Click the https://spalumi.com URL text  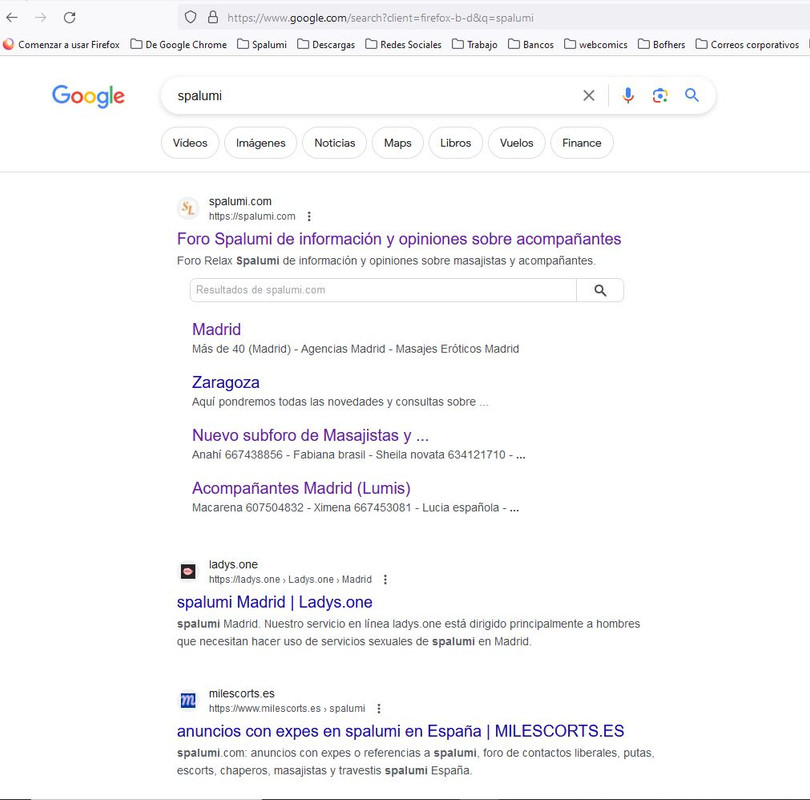[x=252, y=216]
